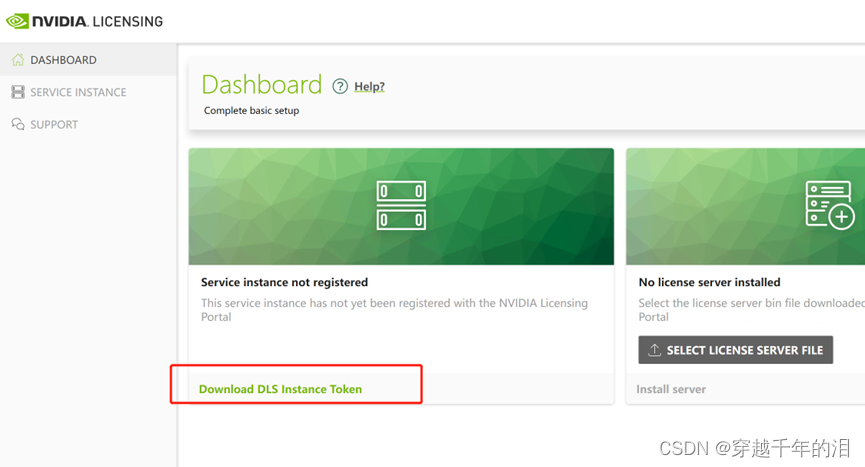This screenshot has height=467, width=865.
Task: Click the 'Select the license server bin file' description
Action: coord(751,310)
